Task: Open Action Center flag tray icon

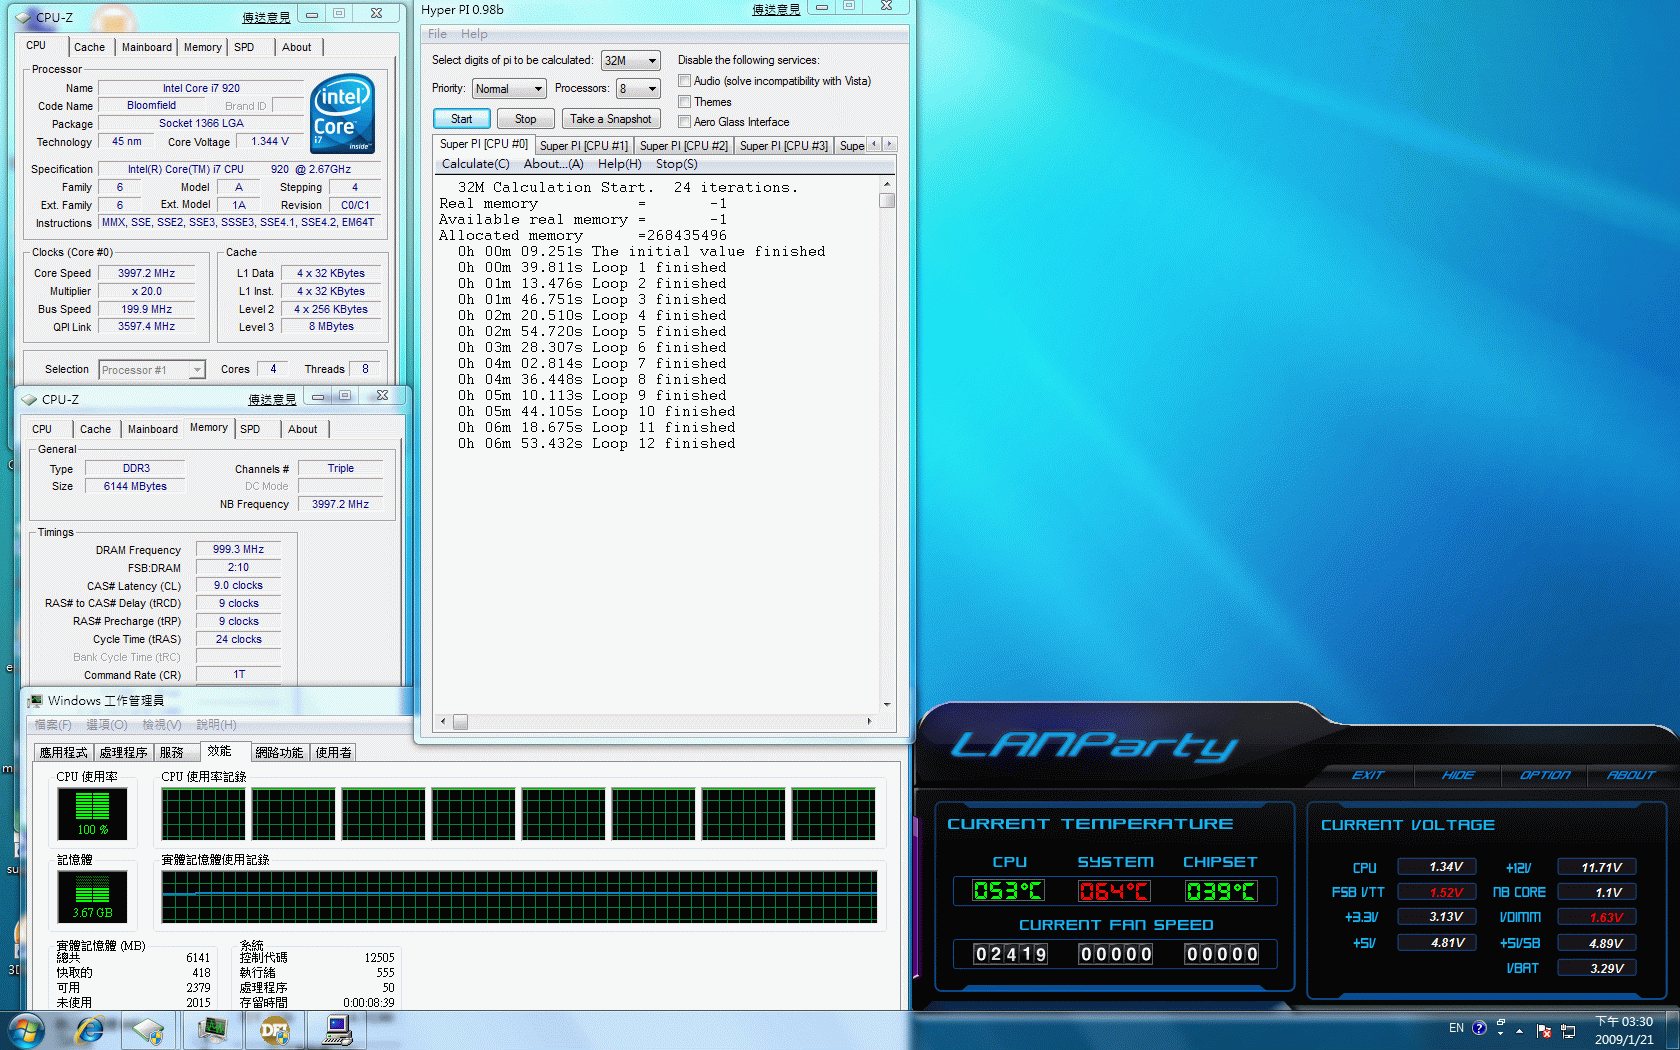Action: pyautogui.click(x=1544, y=1031)
